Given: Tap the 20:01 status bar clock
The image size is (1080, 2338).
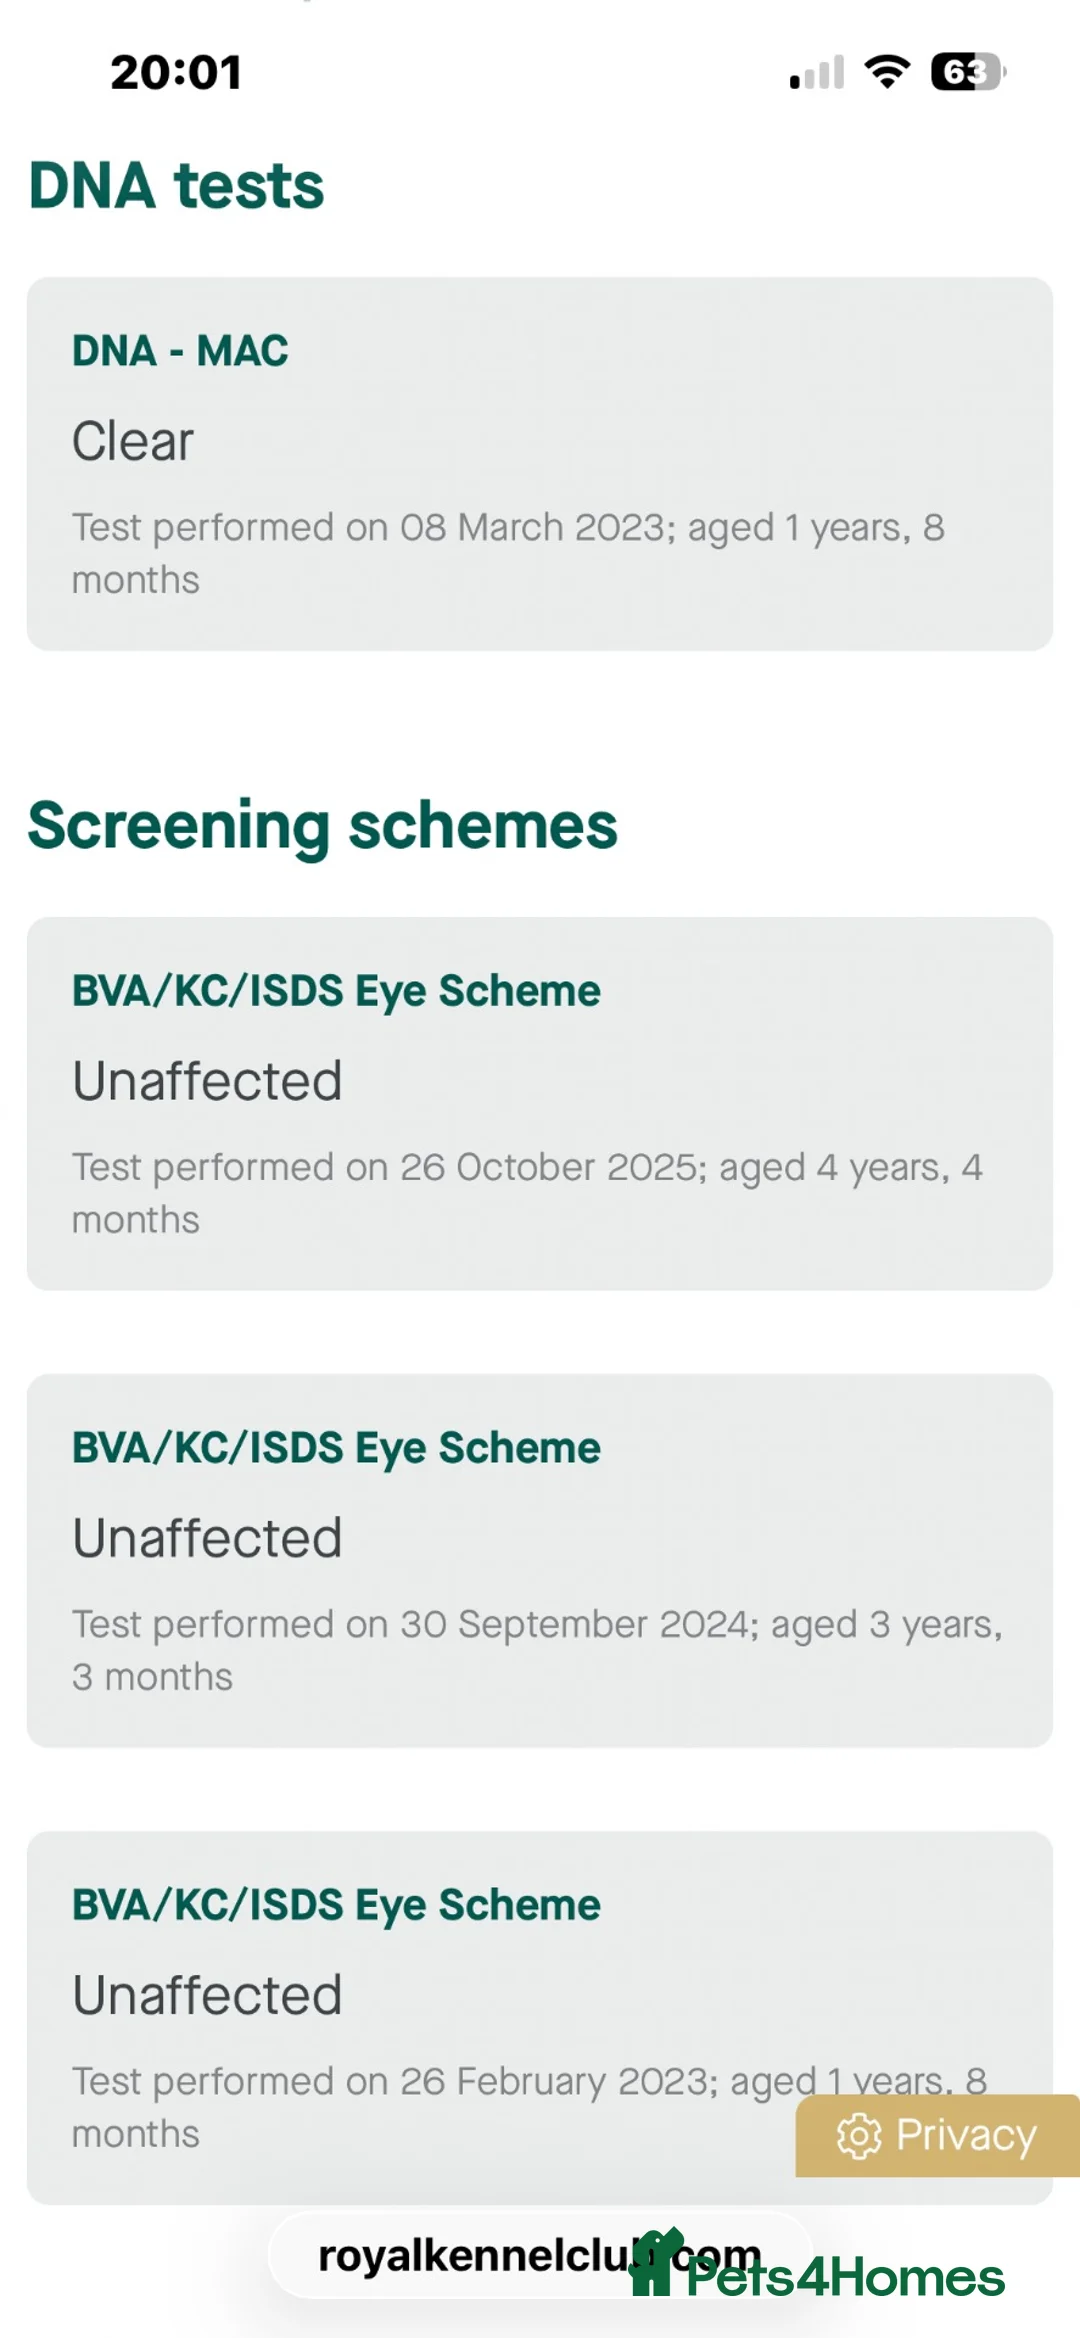Looking at the screenshot, I should (176, 72).
